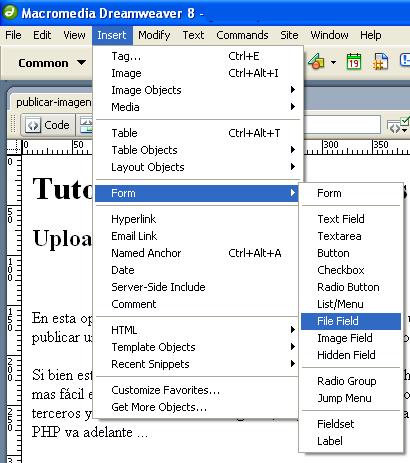Open the Text menu

coord(193,35)
